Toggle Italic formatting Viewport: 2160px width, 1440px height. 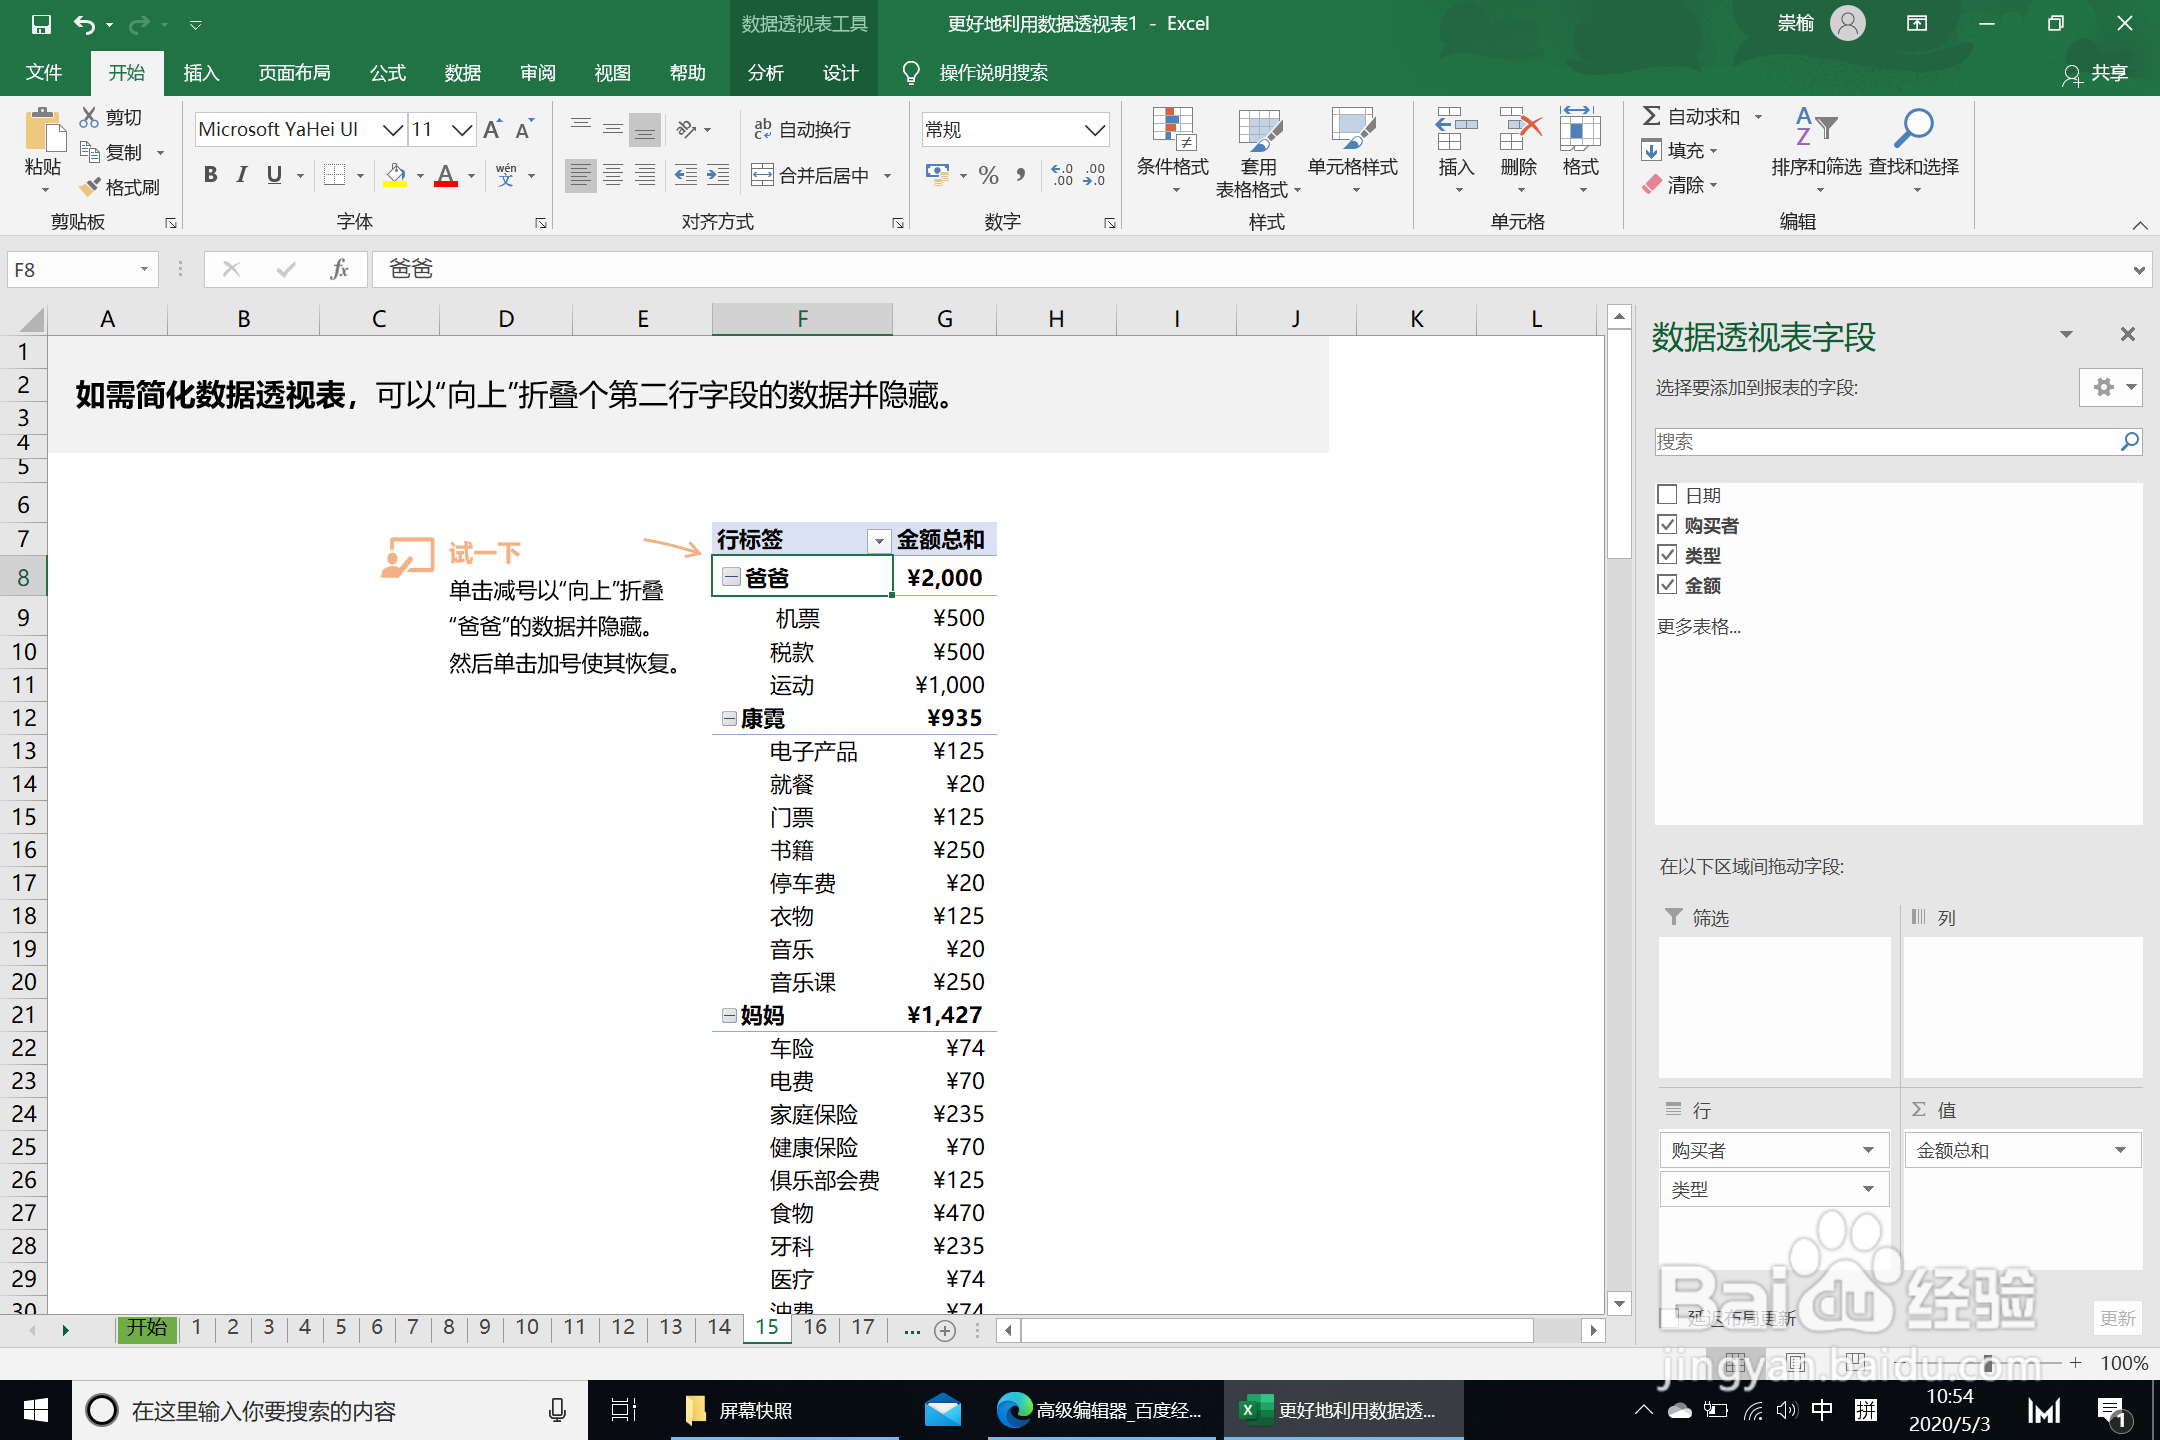pyautogui.click(x=242, y=175)
